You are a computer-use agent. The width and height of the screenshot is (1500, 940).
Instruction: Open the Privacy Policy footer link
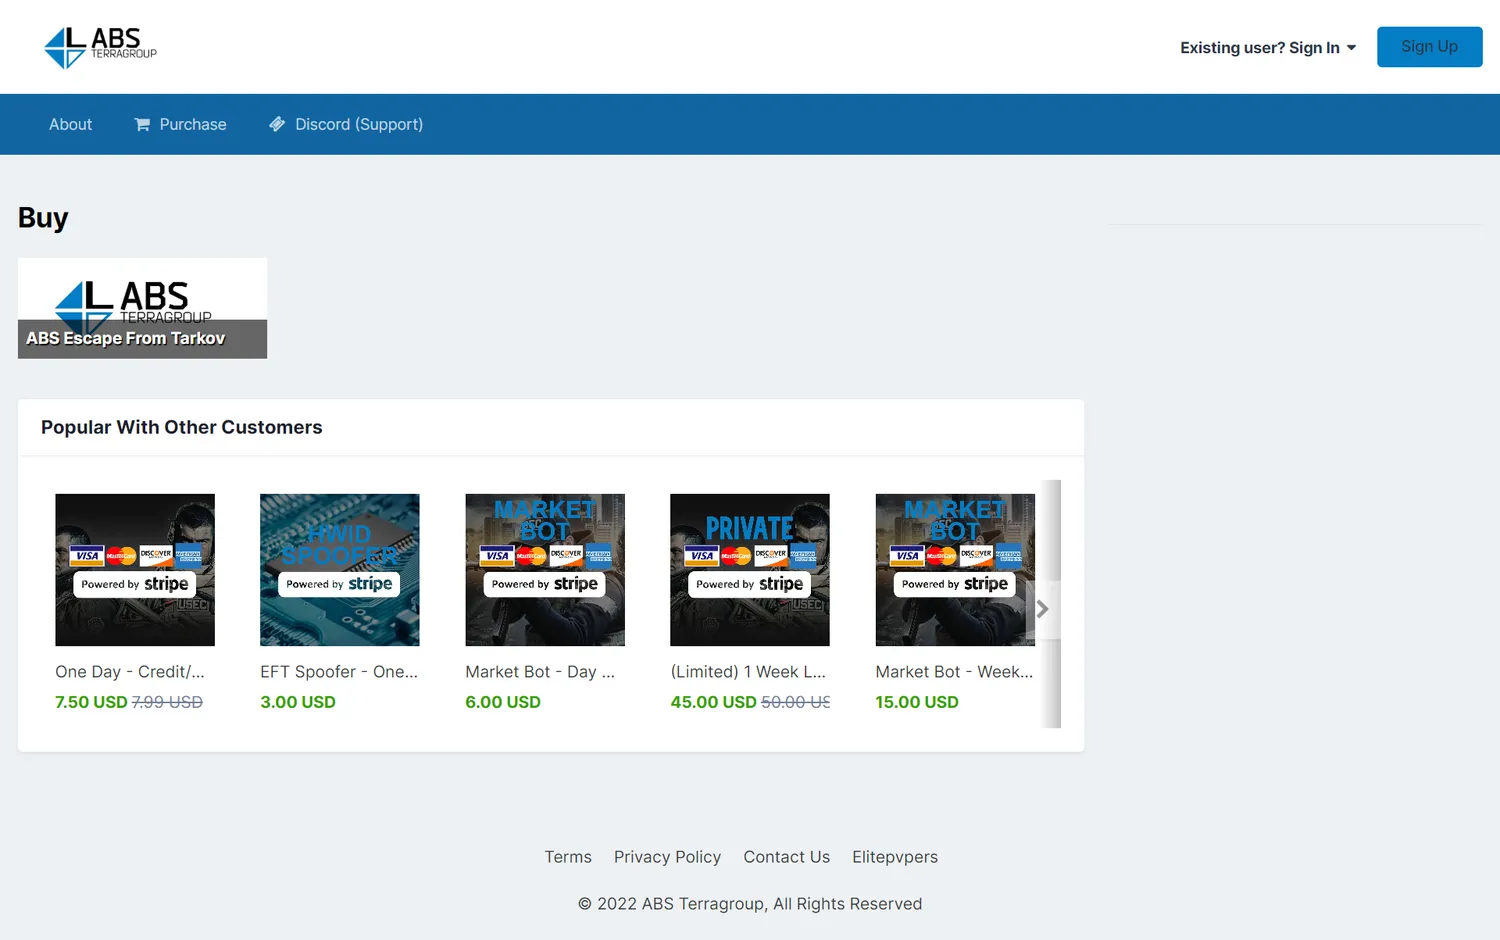[667, 857]
